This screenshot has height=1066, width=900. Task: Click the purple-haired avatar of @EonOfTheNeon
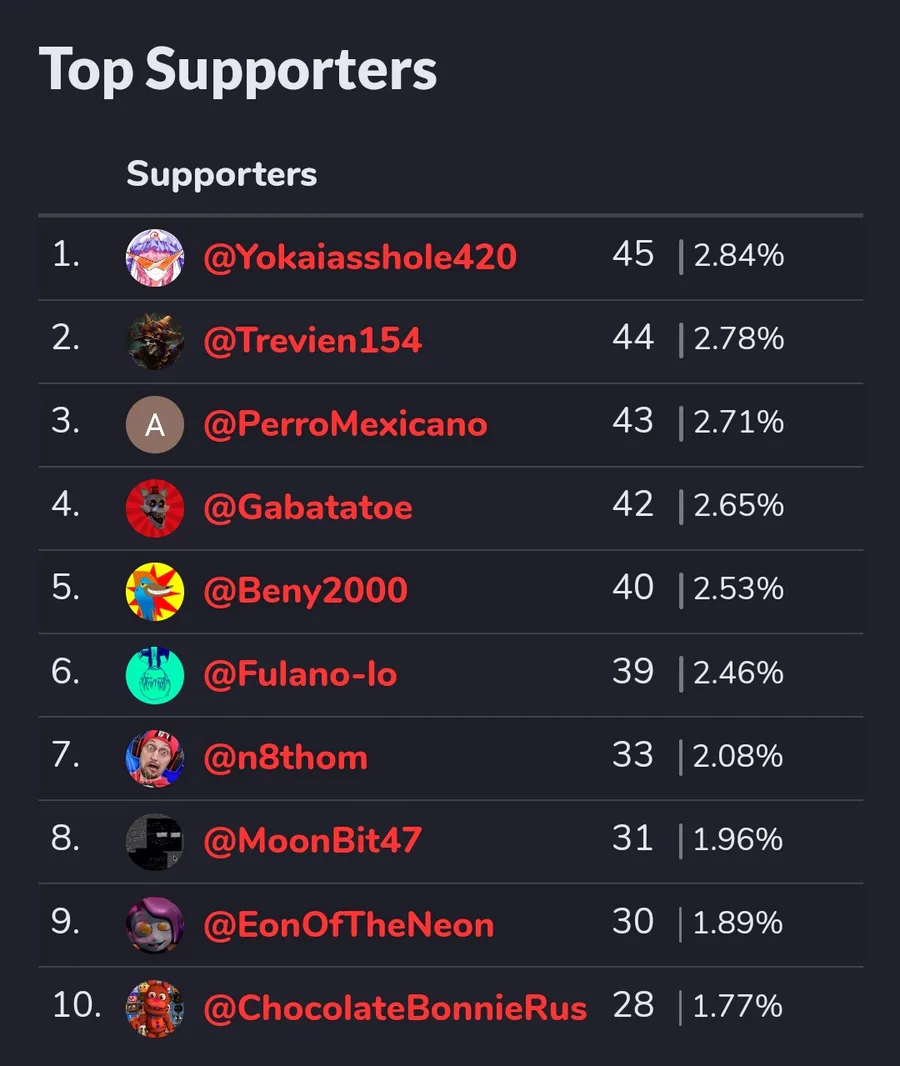coord(155,925)
